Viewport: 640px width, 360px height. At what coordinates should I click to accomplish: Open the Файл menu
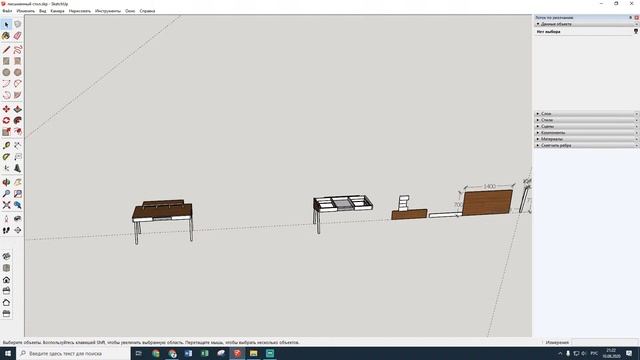(7, 11)
